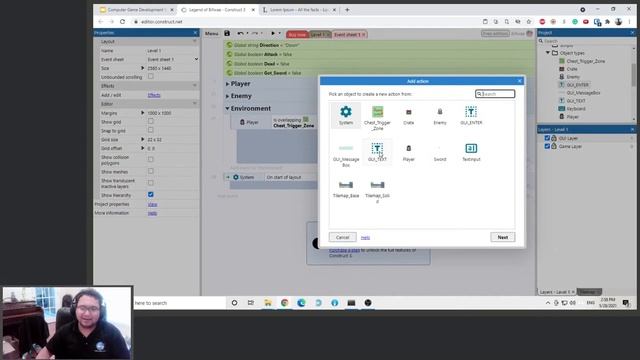Expand the Margins property arrow
Viewport: 640px width, 360px height.
[x=142, y=113]
